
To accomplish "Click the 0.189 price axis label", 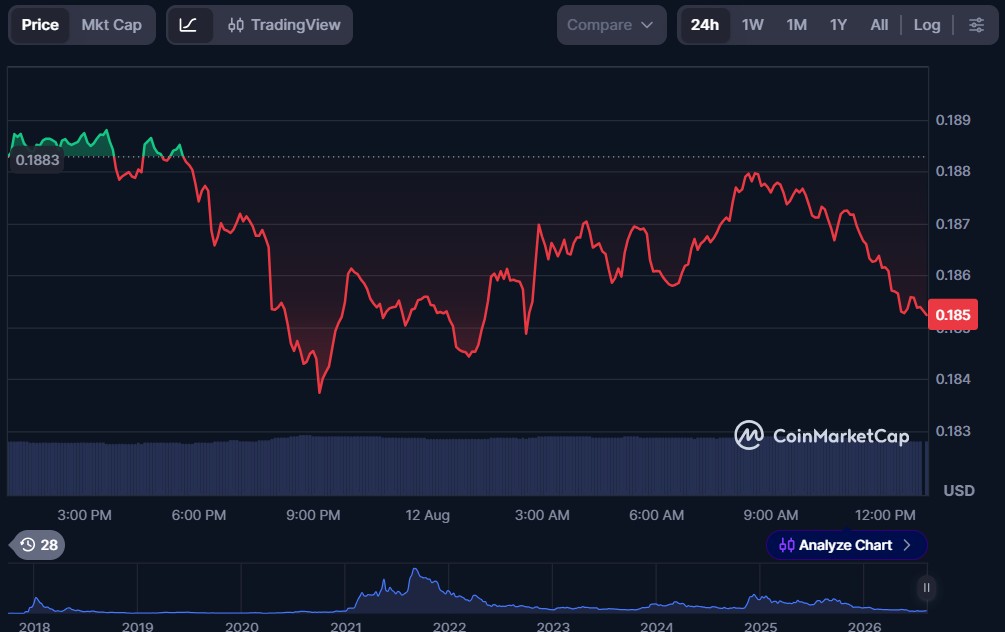I will point(953,120).
